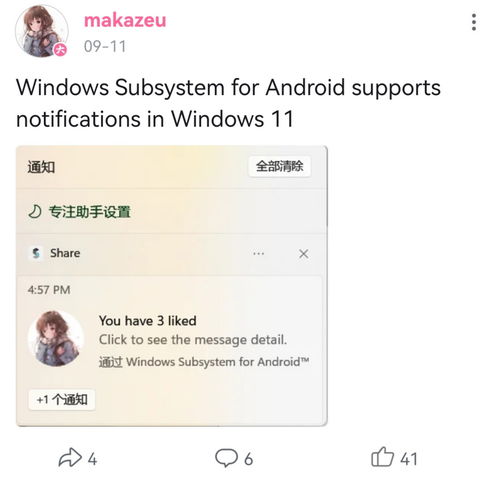Click the Share app icon in notification
The height and width of the screenshot is (479, 500).
(36, 253)
